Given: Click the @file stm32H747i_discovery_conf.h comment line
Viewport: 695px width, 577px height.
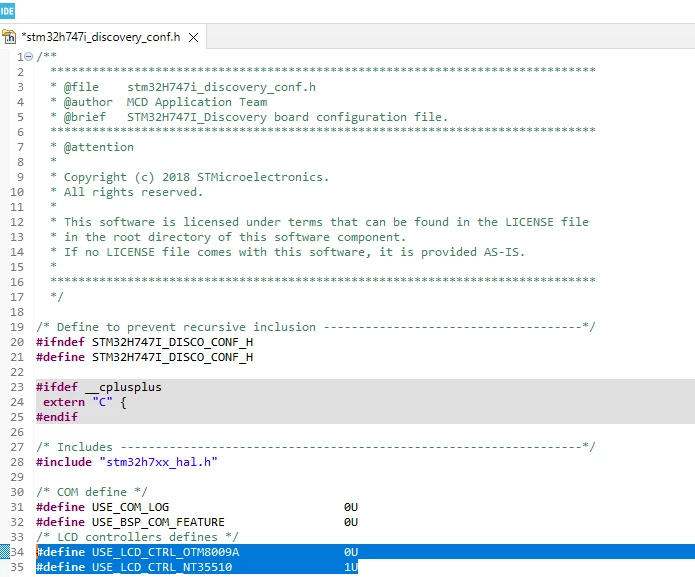Looking at the screenshot, I should [x=183, y=87].
